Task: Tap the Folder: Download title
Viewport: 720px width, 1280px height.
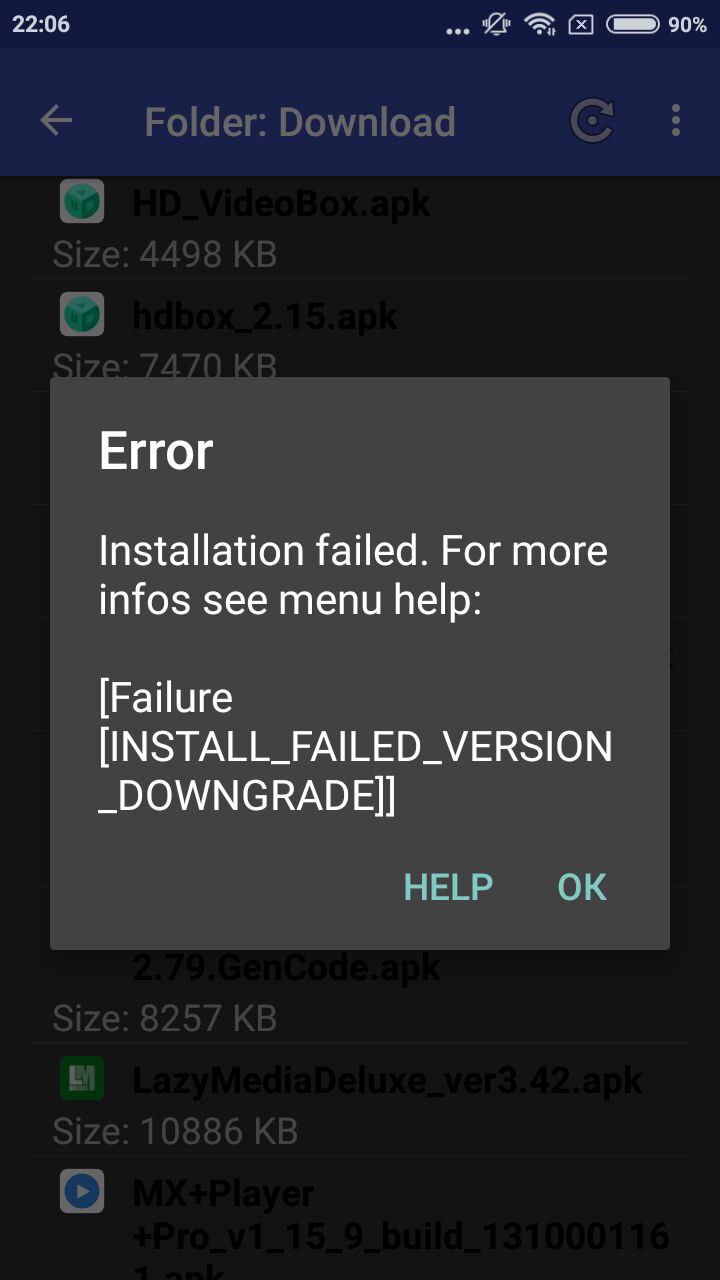Action: tap(300, 122)
